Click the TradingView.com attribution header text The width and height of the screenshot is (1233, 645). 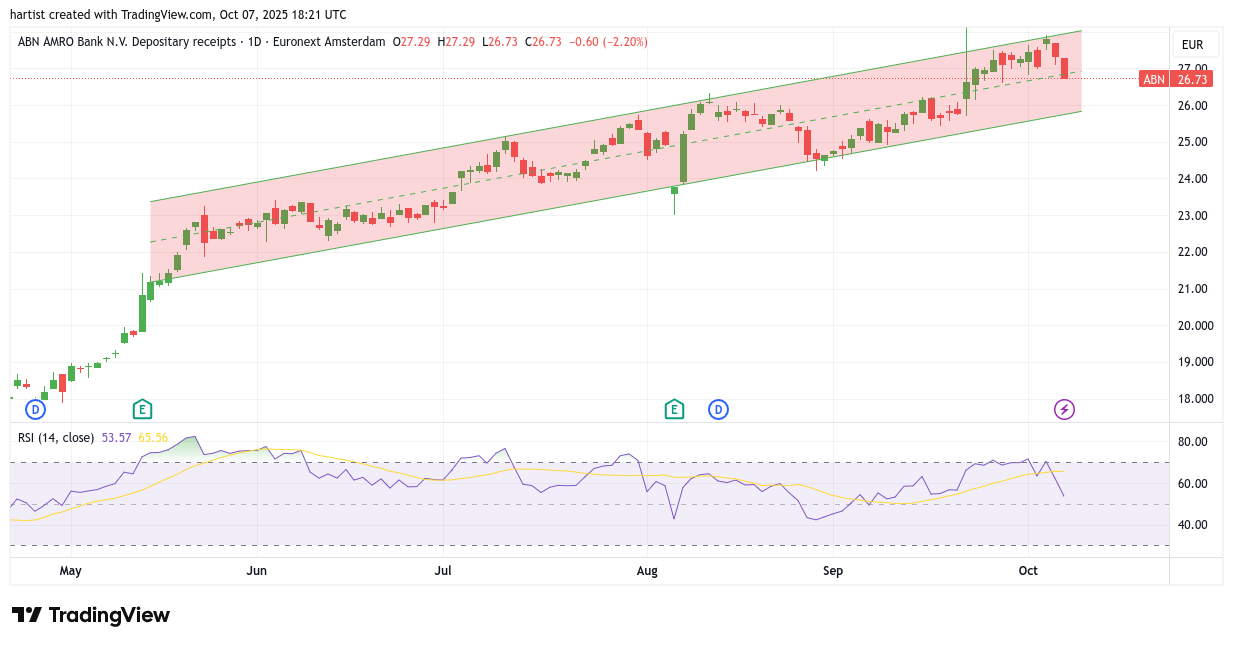click(x=178, y=14)
